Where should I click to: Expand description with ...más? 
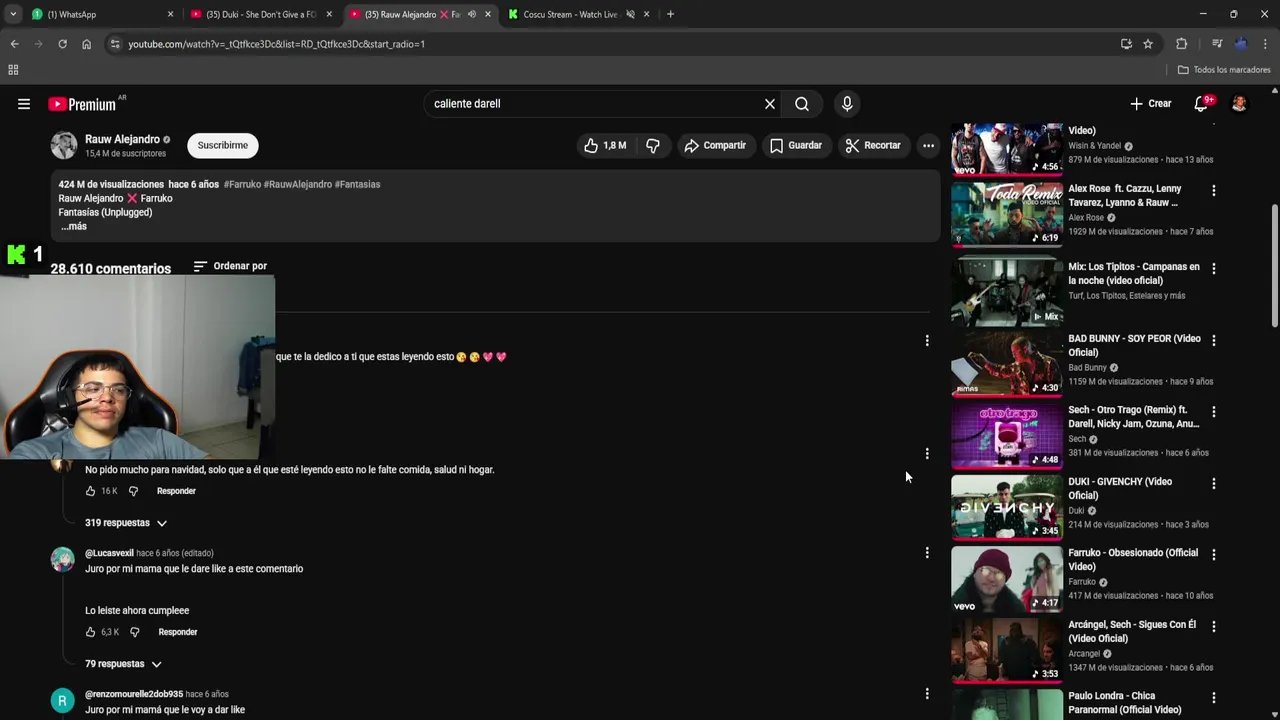pos(73,226)
